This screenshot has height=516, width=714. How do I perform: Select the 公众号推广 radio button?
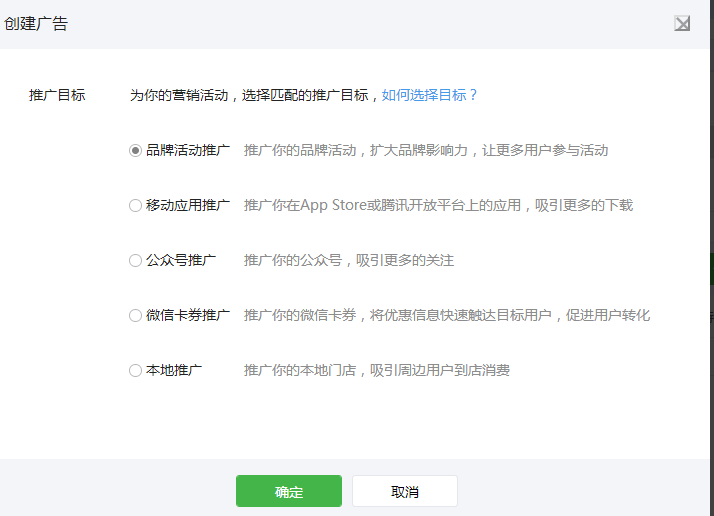pos(135,261)
